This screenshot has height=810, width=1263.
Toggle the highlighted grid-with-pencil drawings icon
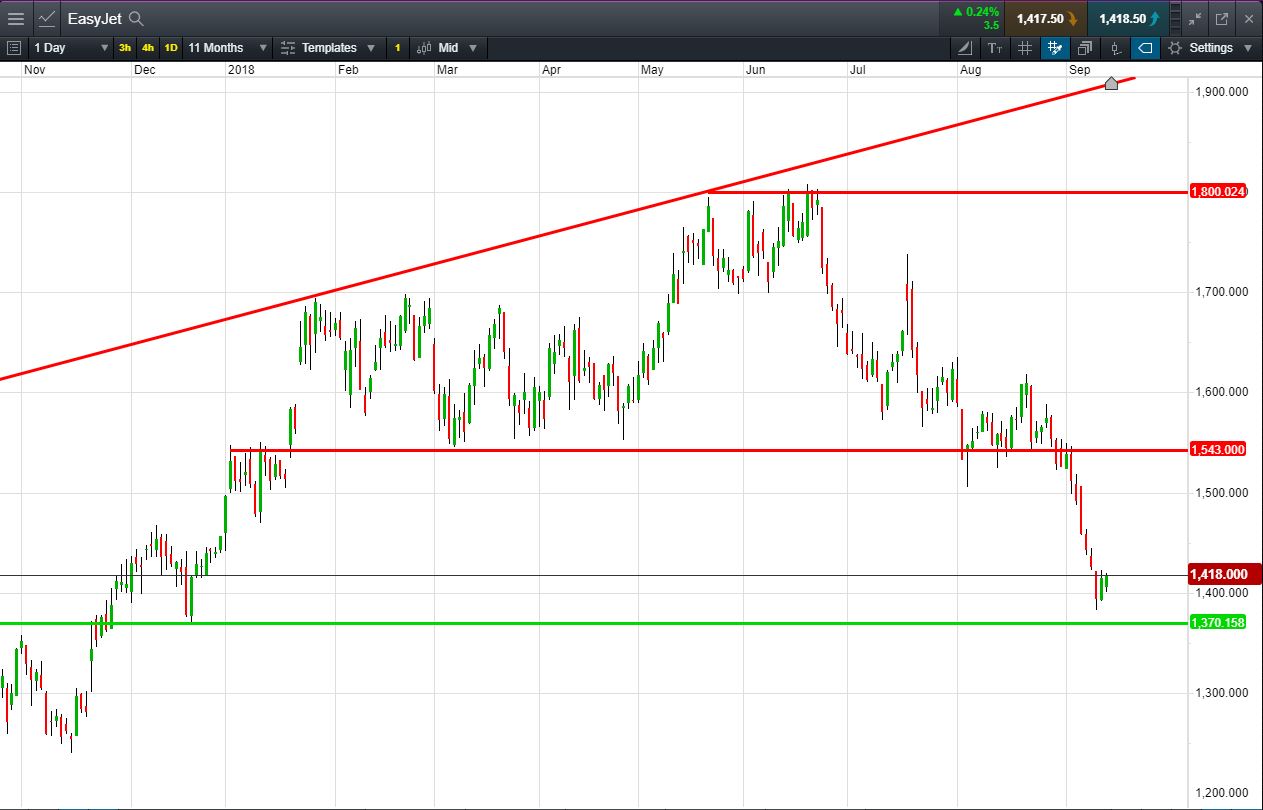1055,47
